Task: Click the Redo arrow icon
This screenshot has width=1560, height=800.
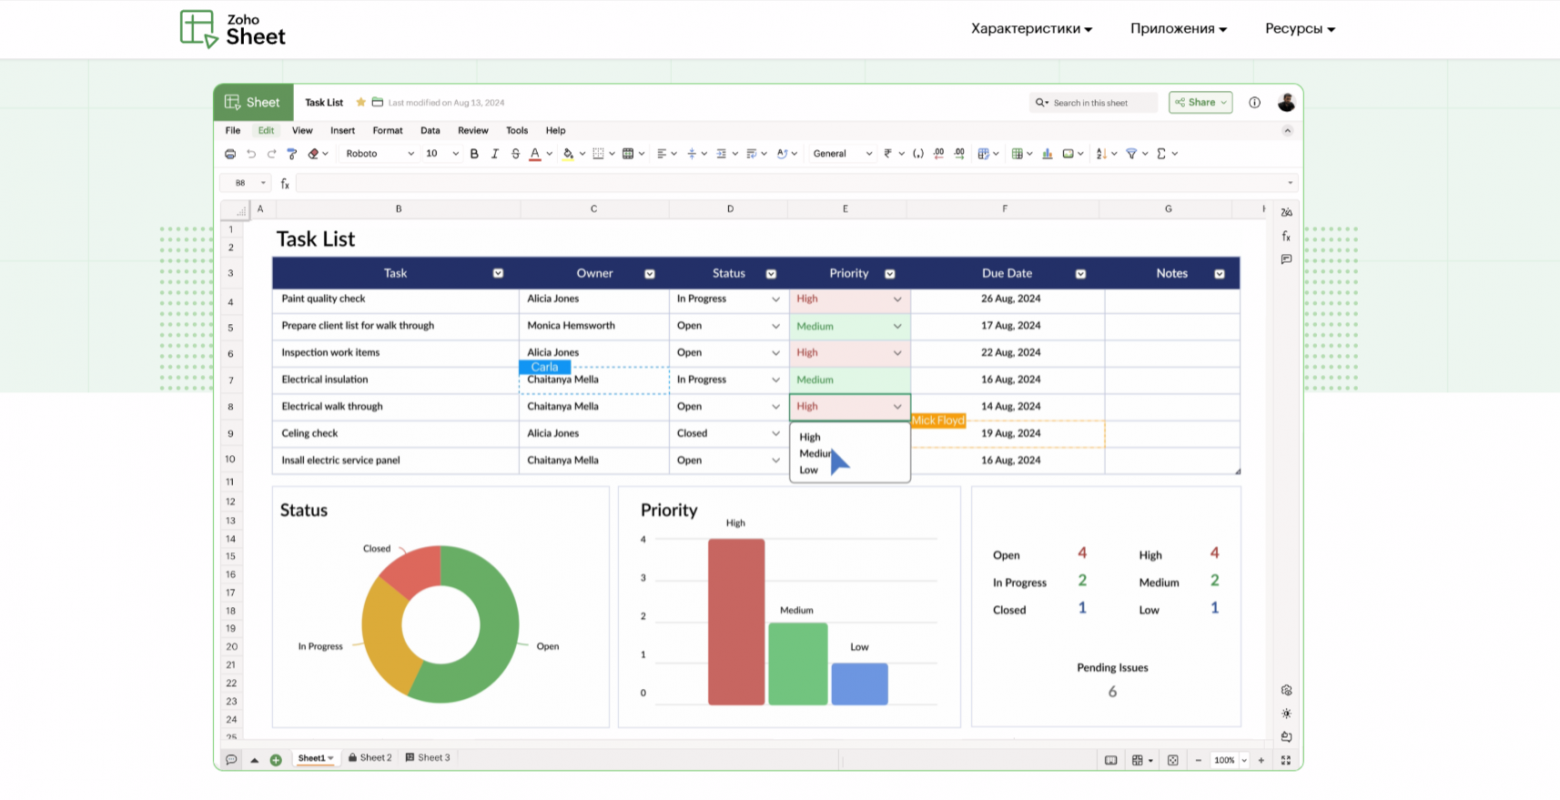Action: pyautogui.click(x=271, y=154)
